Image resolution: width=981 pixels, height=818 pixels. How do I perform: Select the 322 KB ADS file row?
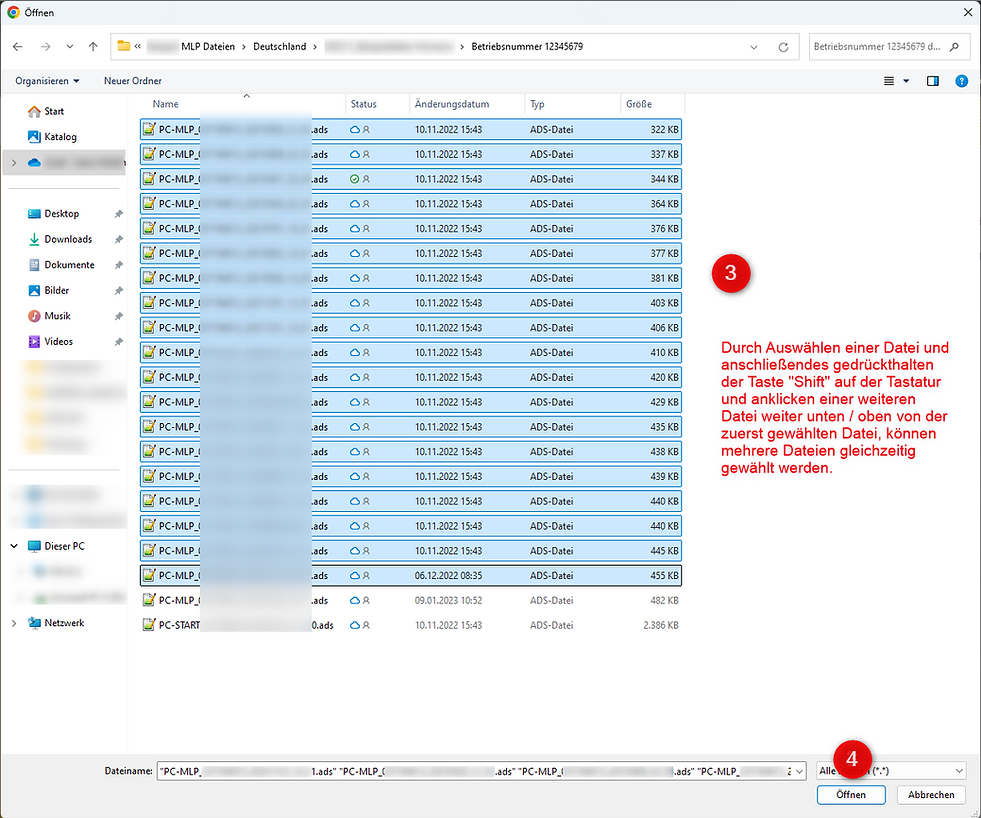[x=410, y=130]
